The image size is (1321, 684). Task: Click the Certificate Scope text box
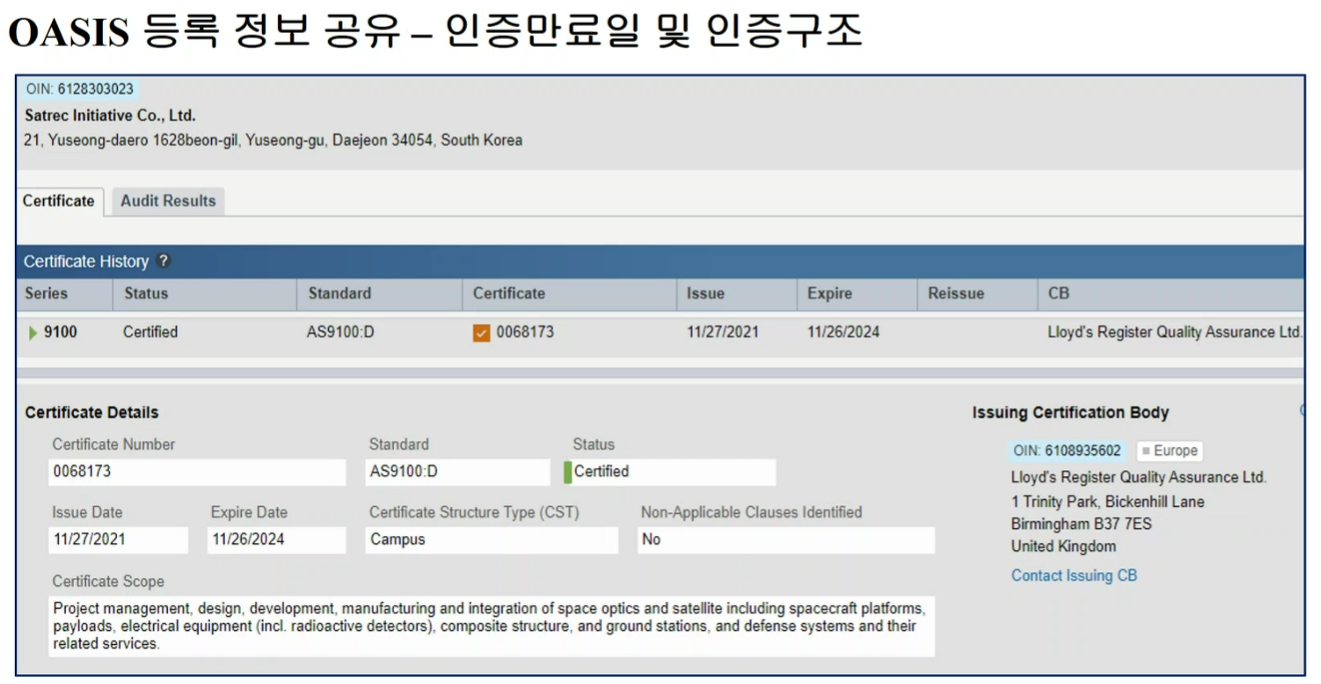[x=491, y=627]
